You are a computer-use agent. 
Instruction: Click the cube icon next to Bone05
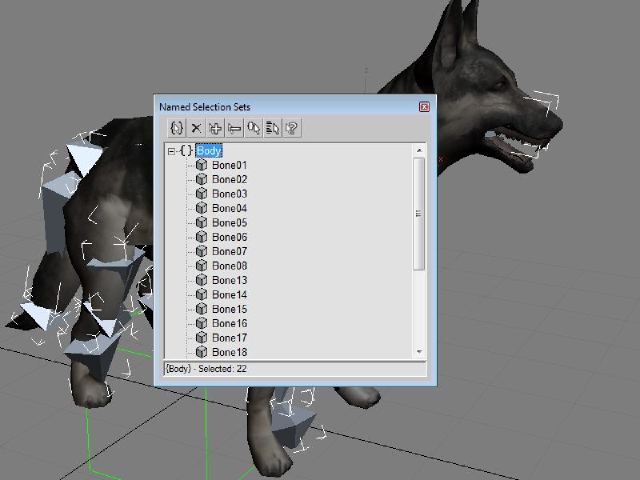click(201, 222)
